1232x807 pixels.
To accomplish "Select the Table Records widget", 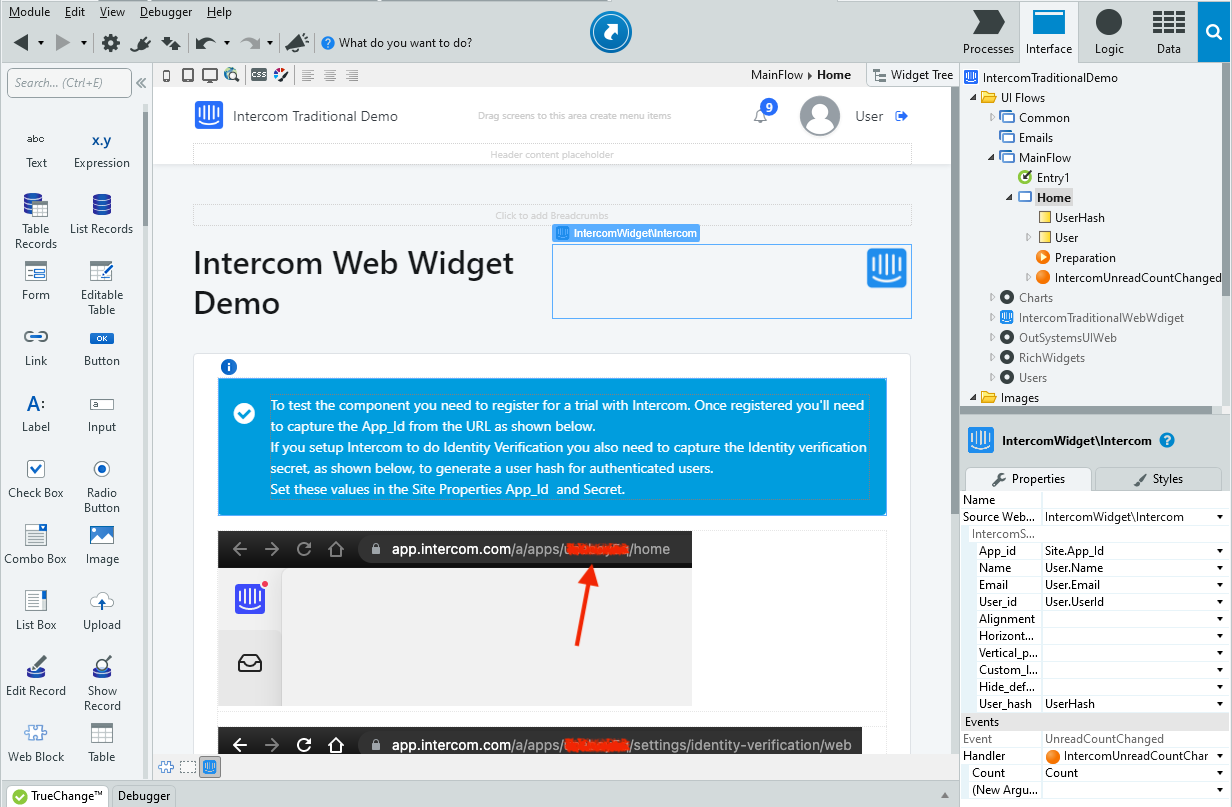I will coord(36,222).
